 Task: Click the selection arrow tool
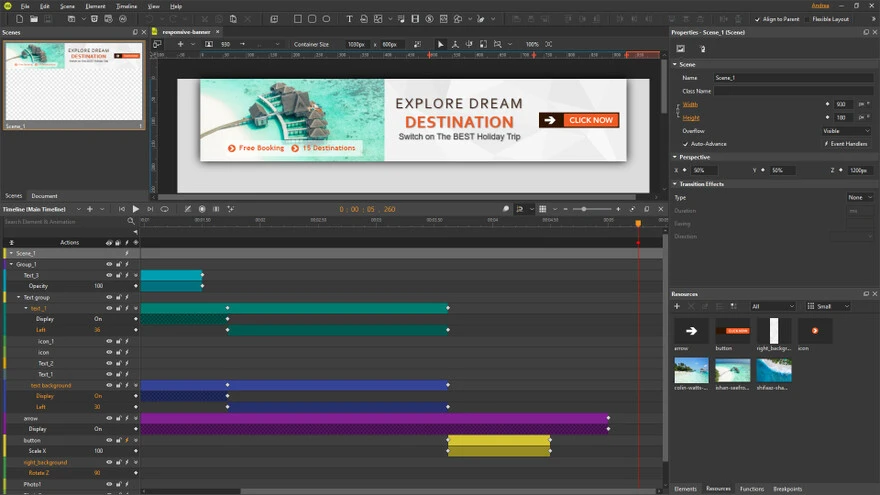(x=440, y=44)
